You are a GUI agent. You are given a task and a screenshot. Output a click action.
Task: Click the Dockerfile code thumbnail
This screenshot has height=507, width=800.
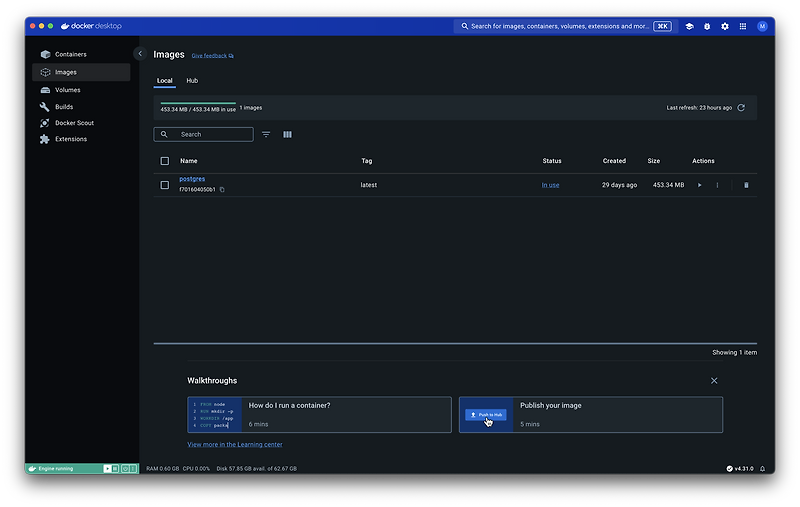coord(215,415)
